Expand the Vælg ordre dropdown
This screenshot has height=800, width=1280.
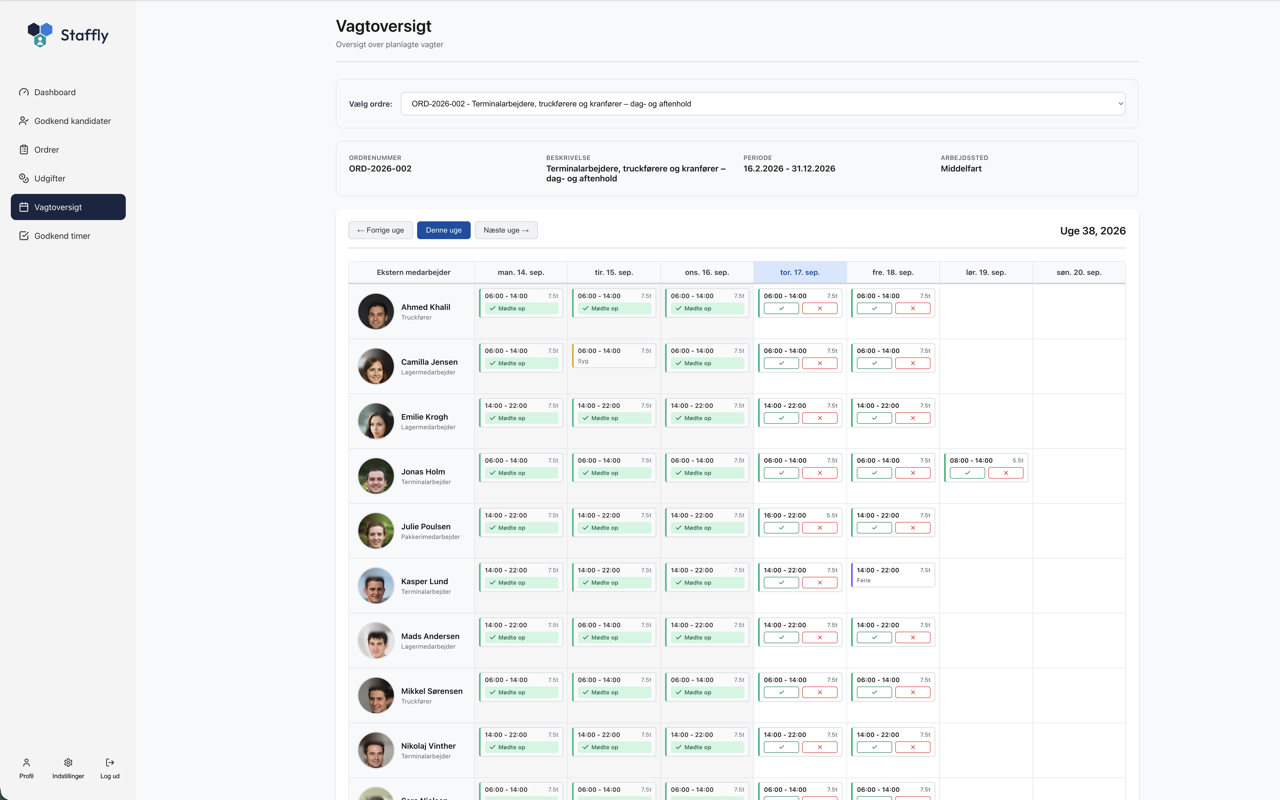pyautogui.click(x=763, y=104)
